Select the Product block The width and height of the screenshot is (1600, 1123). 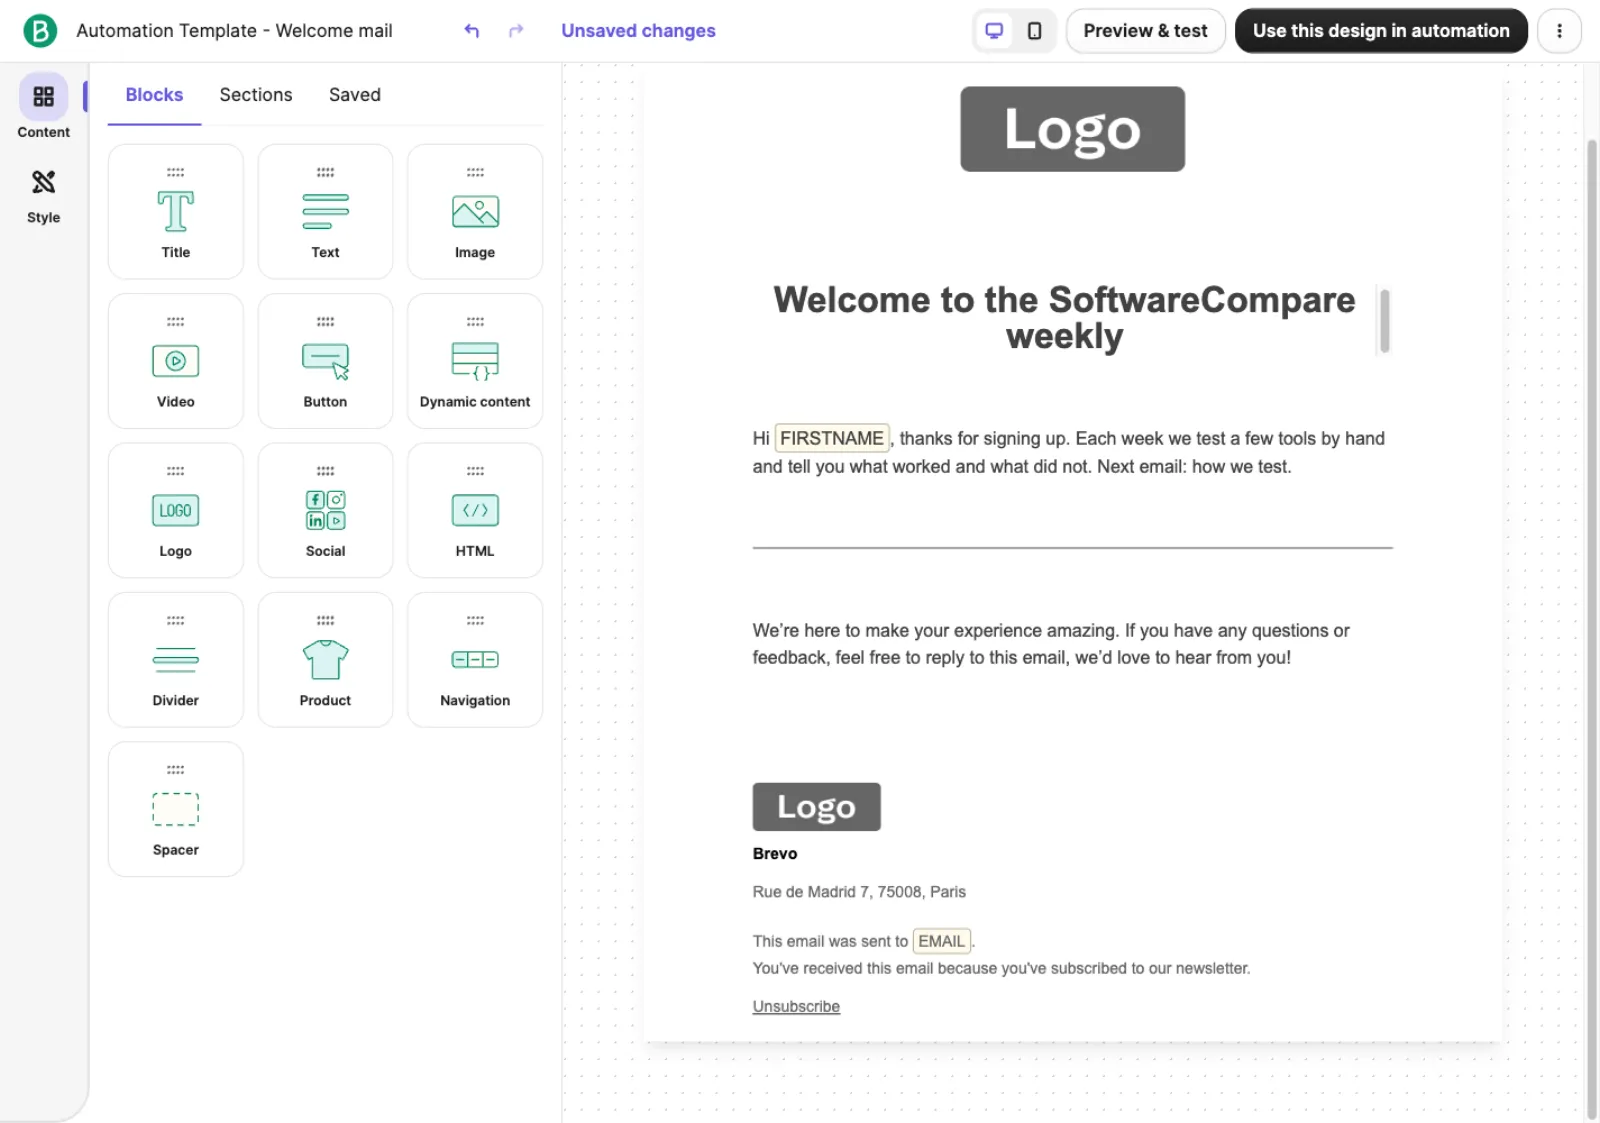pos(325,660)
